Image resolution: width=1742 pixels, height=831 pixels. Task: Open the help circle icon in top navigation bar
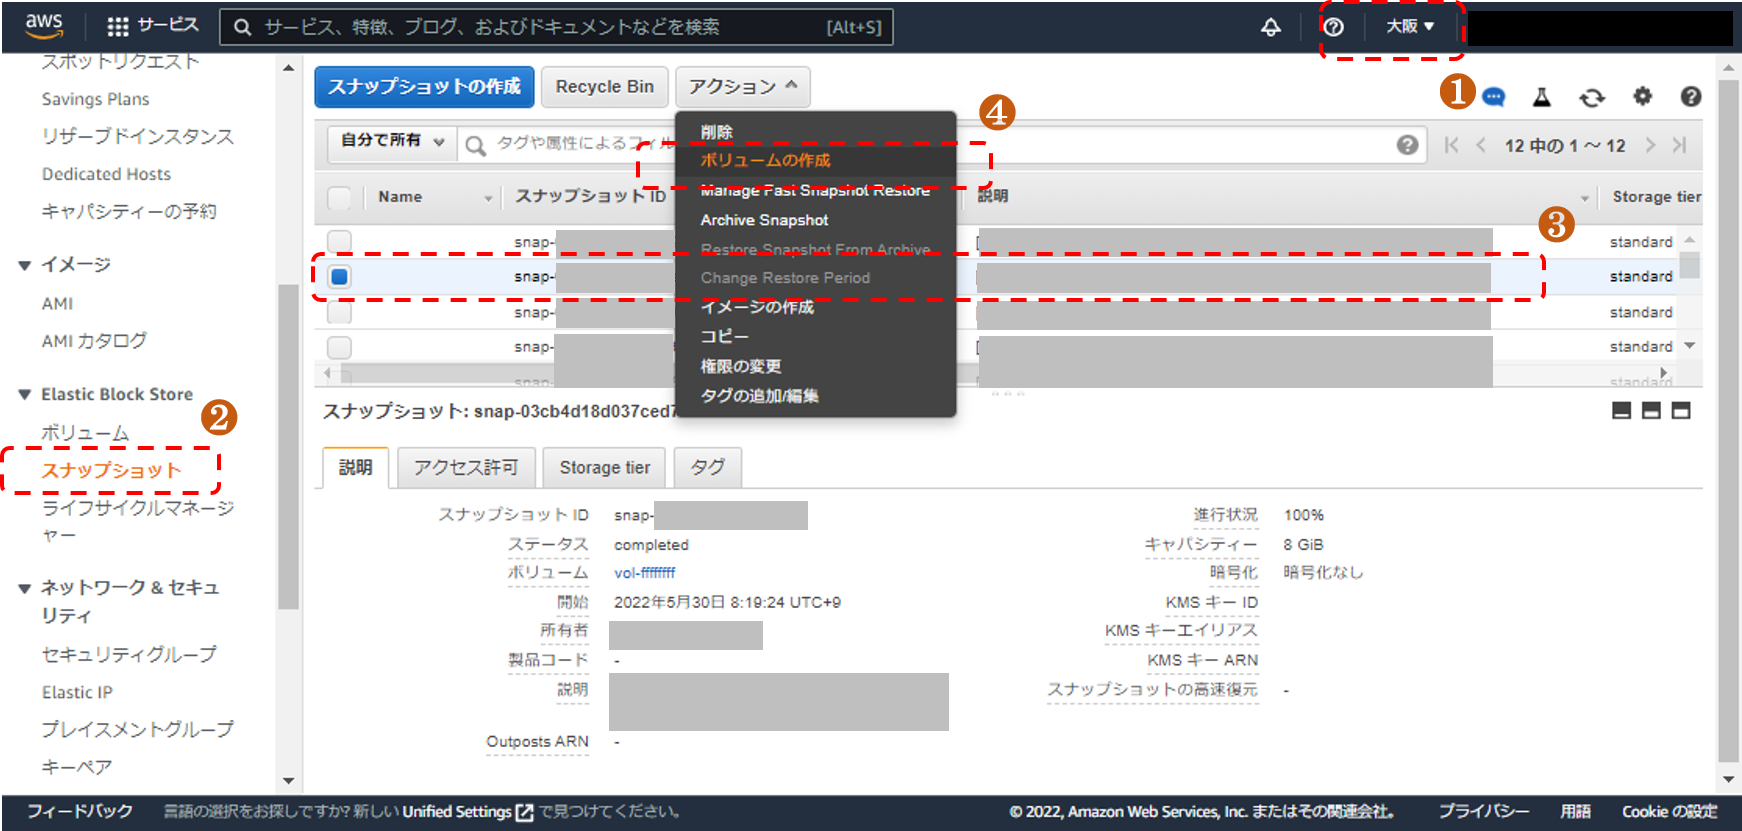point(1333,27)
